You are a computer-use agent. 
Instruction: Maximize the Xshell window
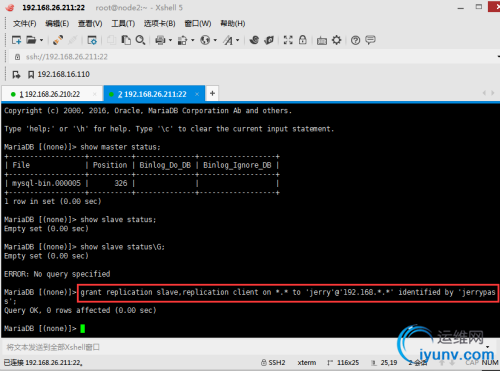click(x=479, y=7)
